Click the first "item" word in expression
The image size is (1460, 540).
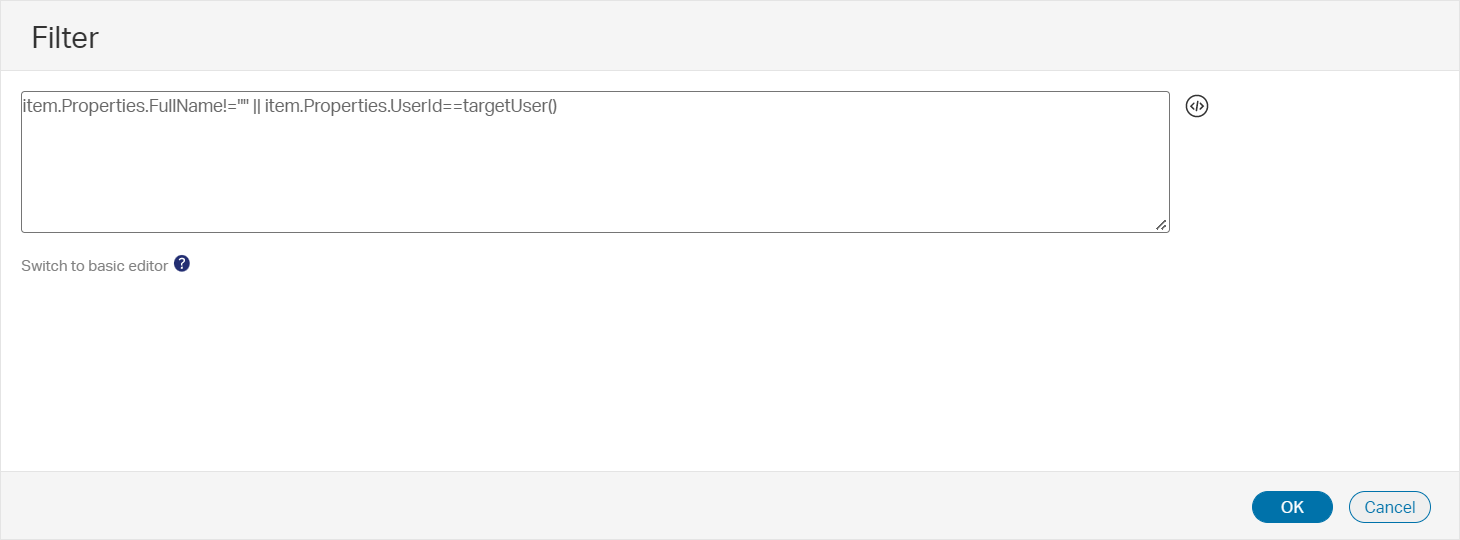[38, 106]
